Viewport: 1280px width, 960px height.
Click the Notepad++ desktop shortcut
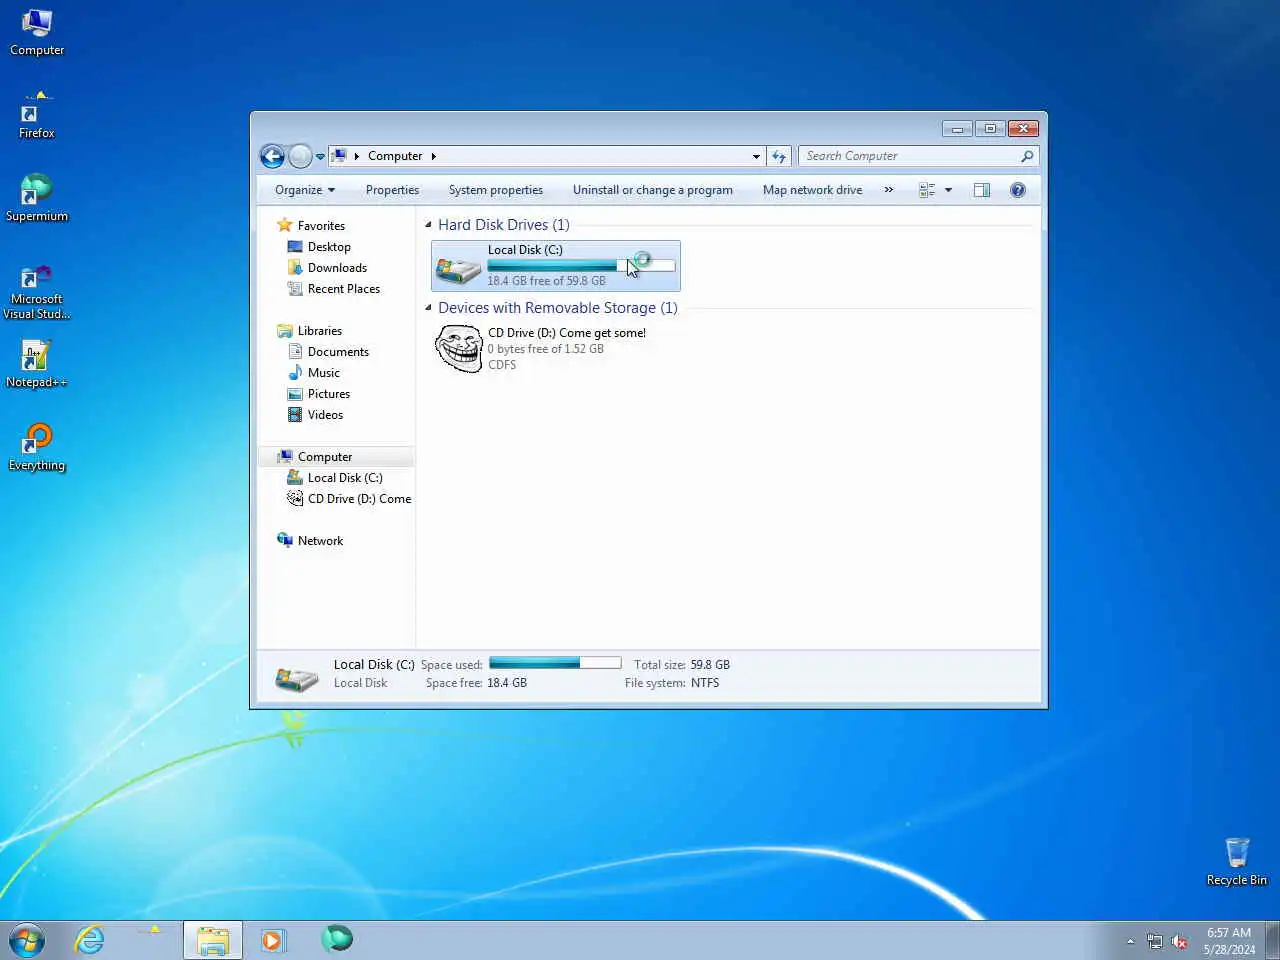[37, 364]
